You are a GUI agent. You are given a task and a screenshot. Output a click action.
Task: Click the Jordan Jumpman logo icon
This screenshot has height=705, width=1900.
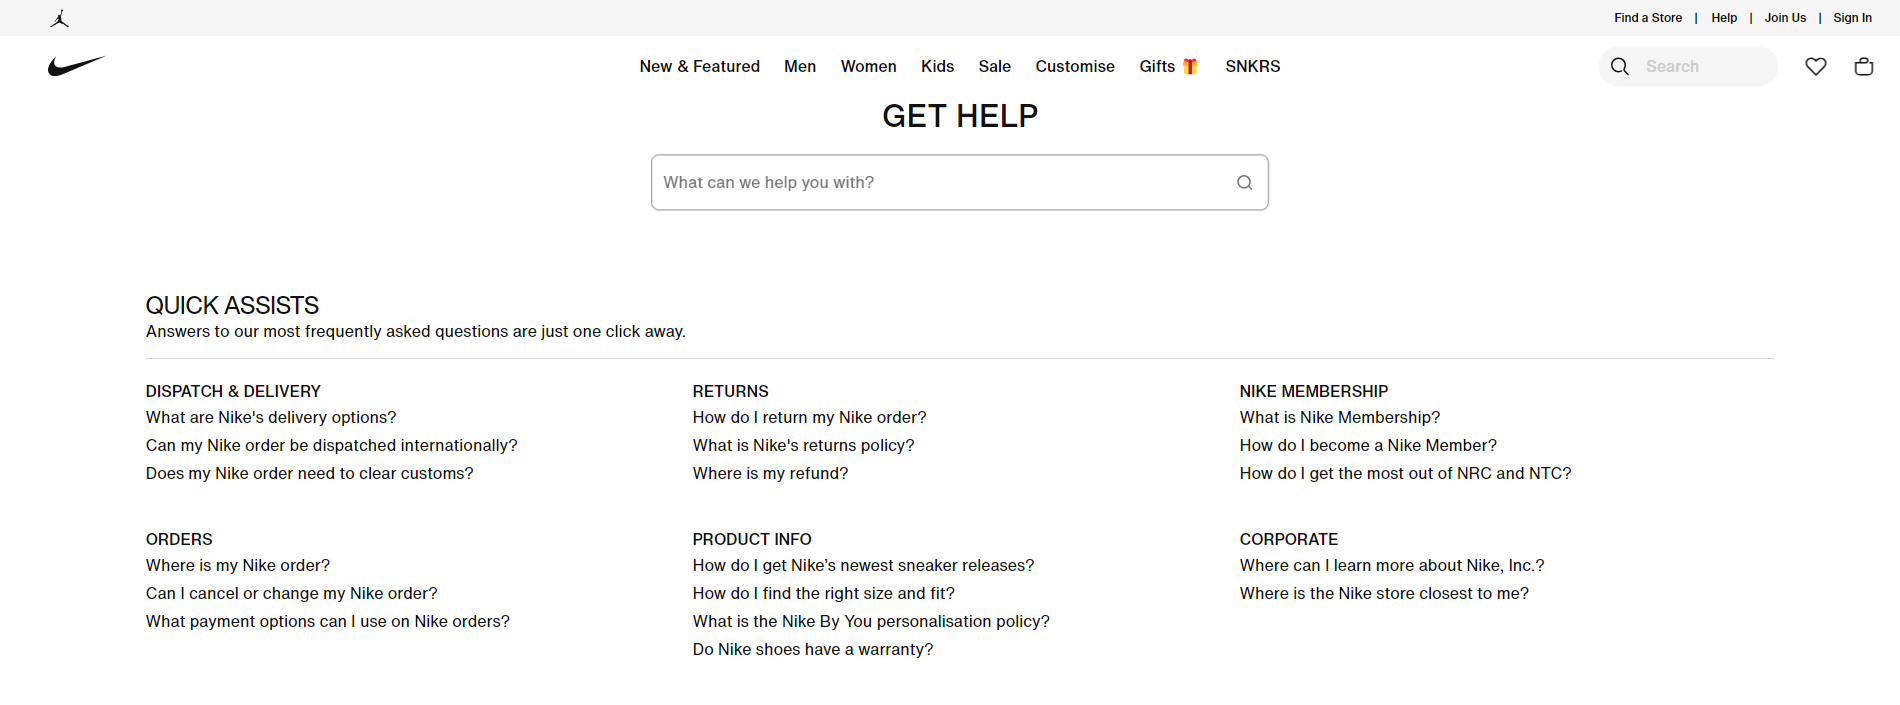60,18
